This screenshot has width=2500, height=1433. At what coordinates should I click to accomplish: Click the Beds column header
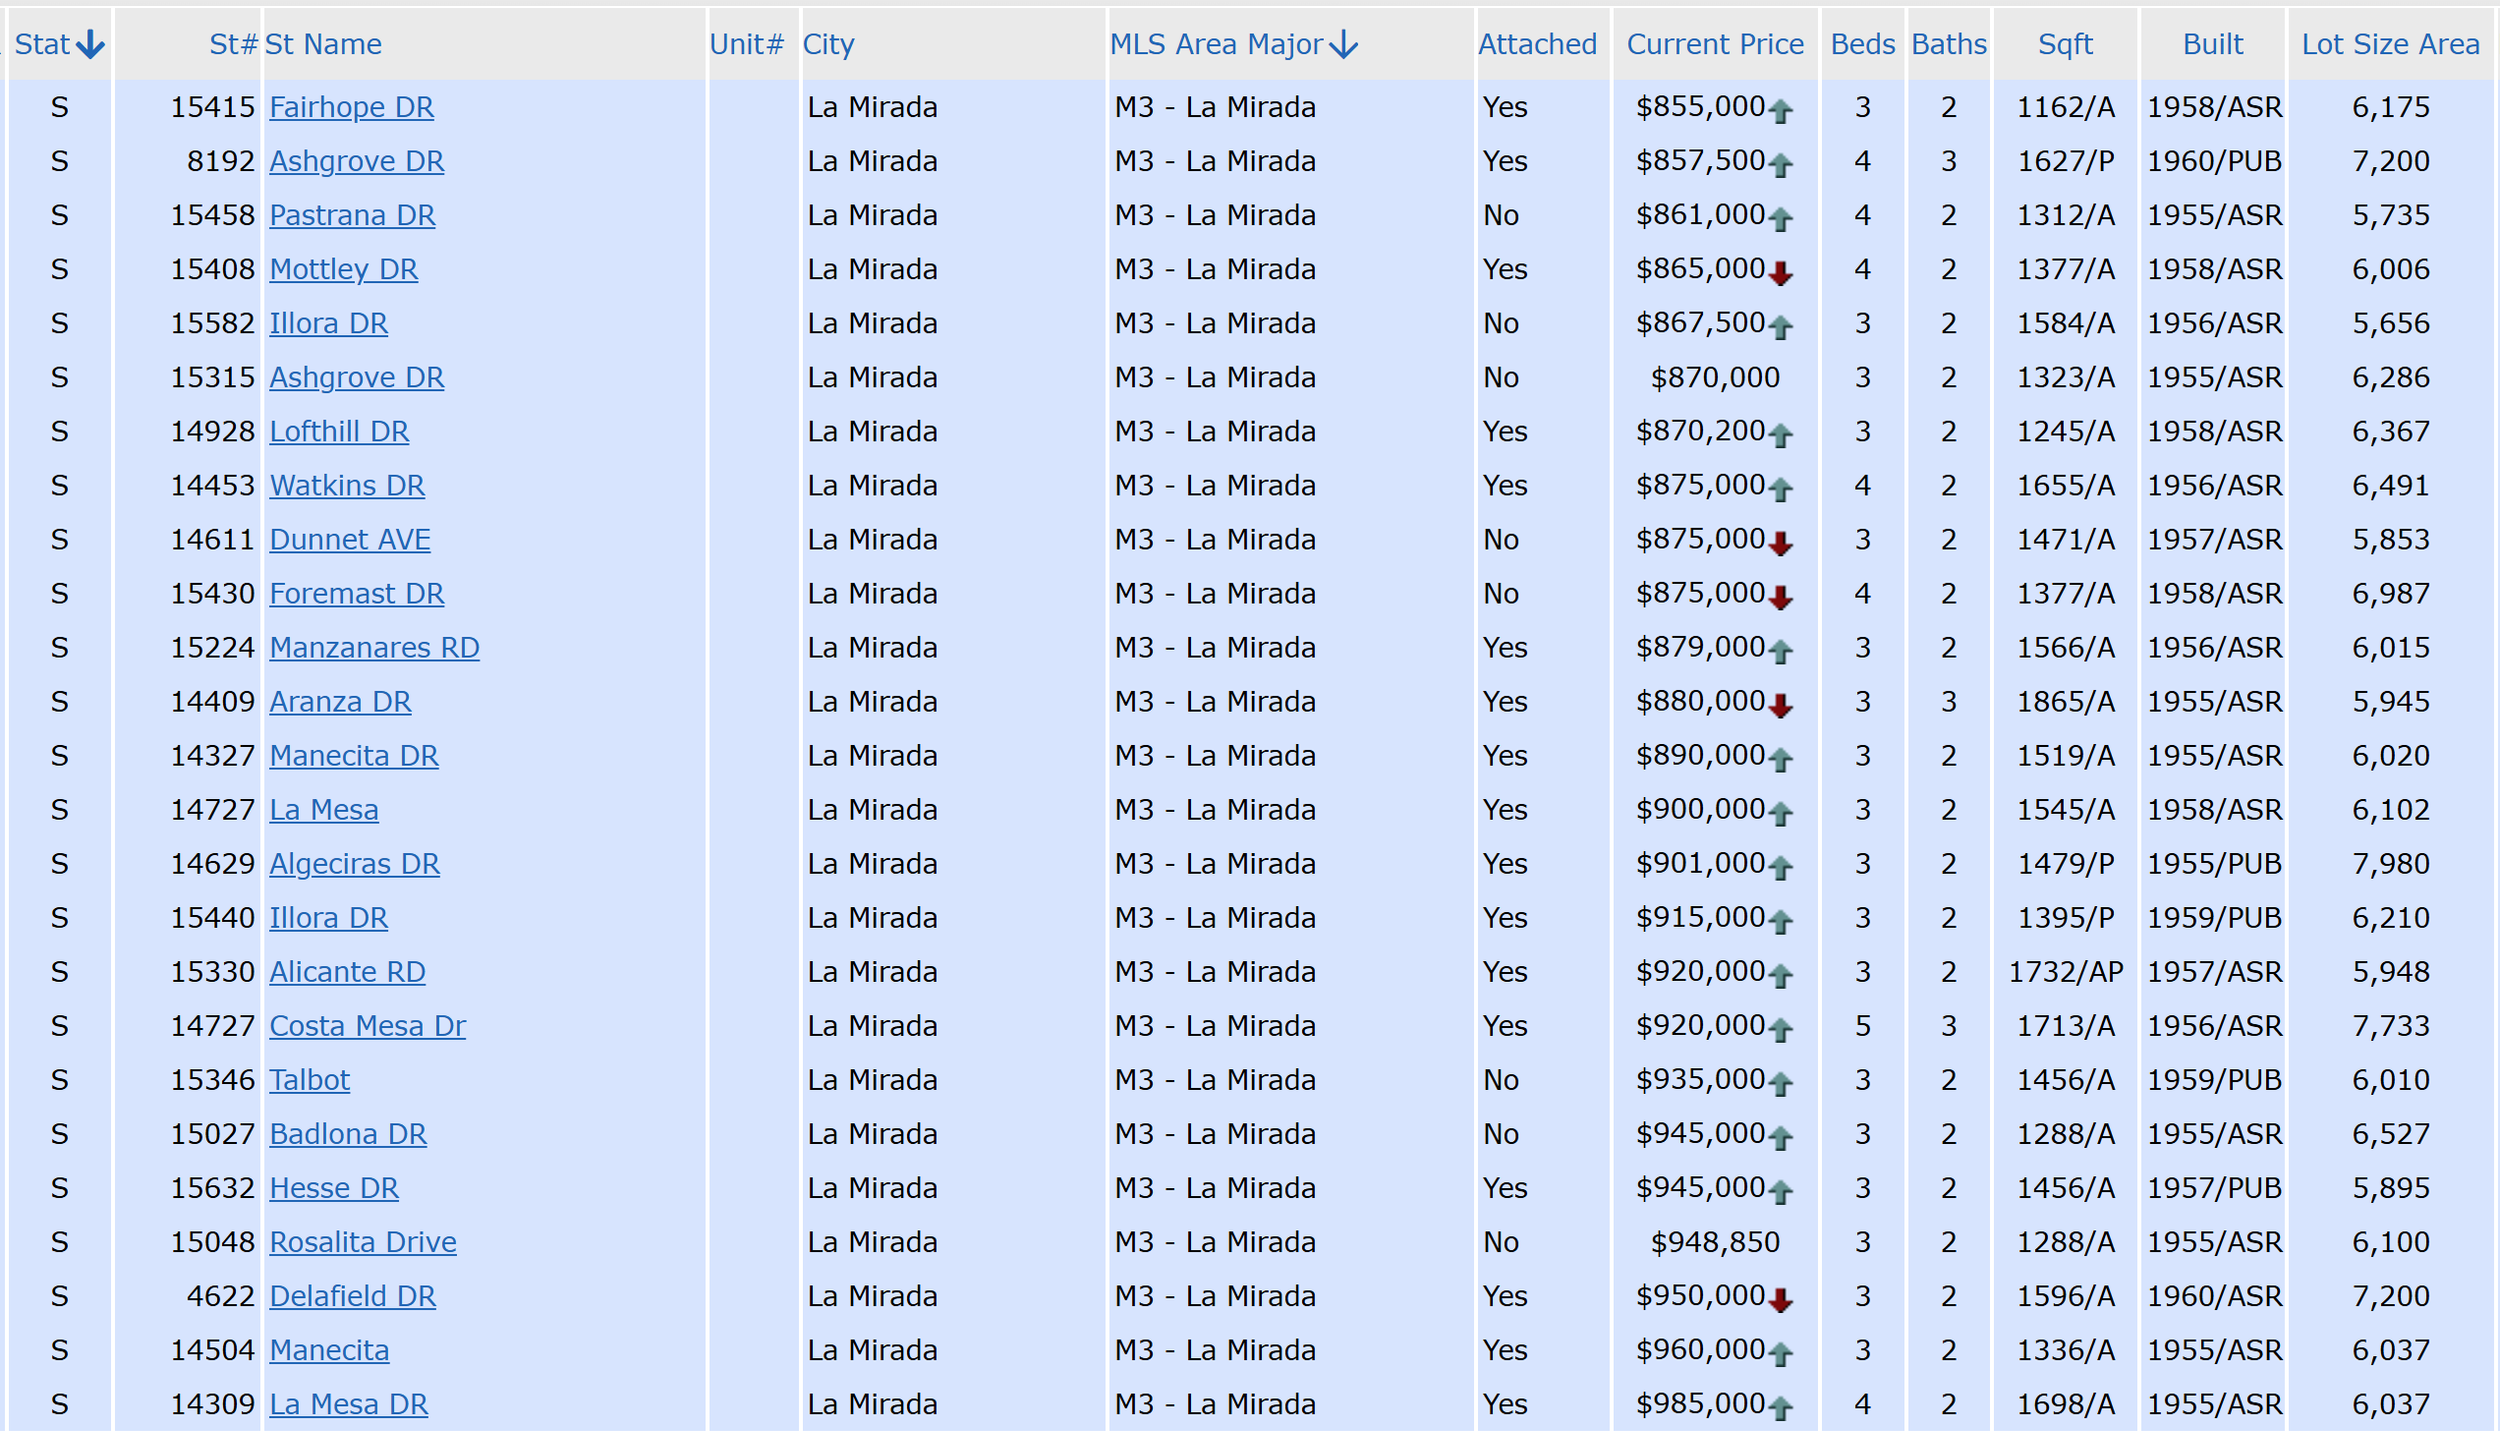1862,44
